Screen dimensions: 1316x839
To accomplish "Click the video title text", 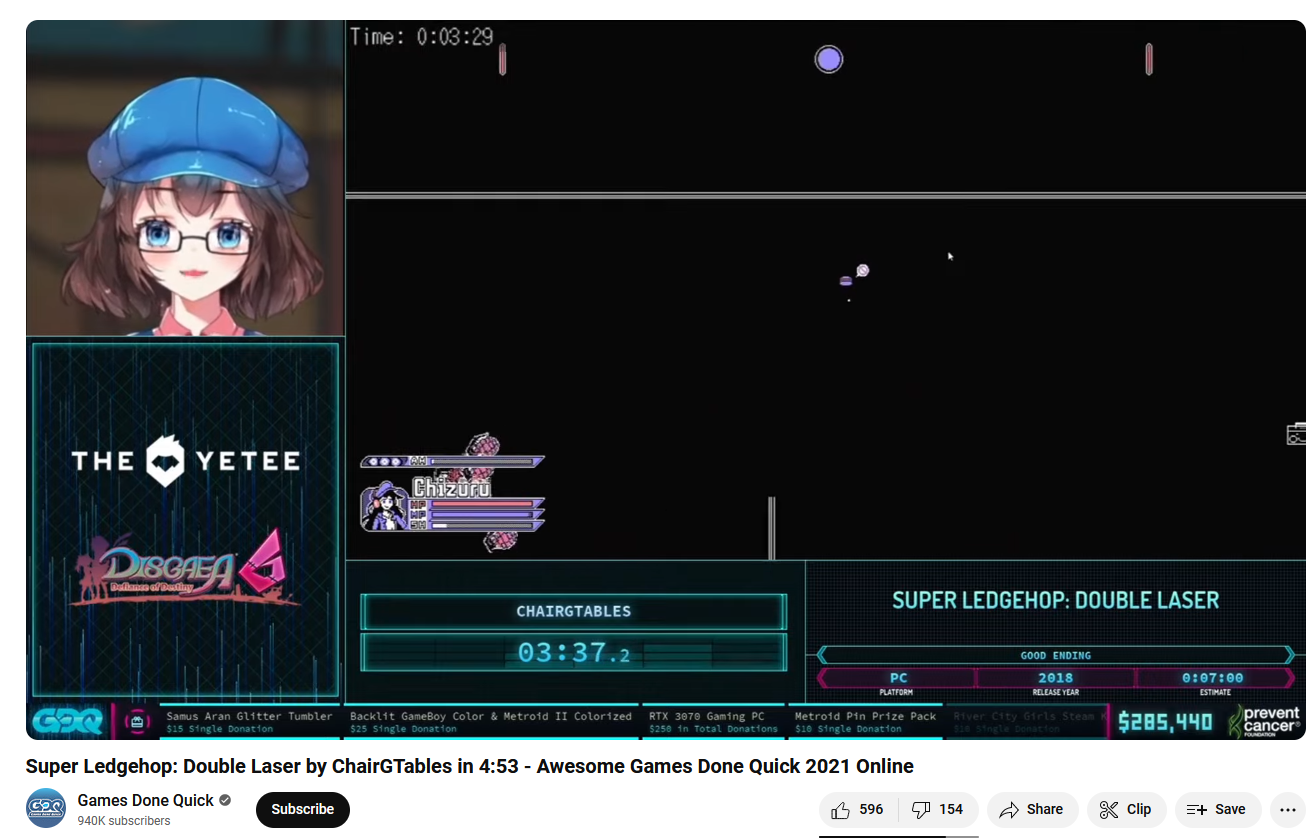I will [469, 767].
